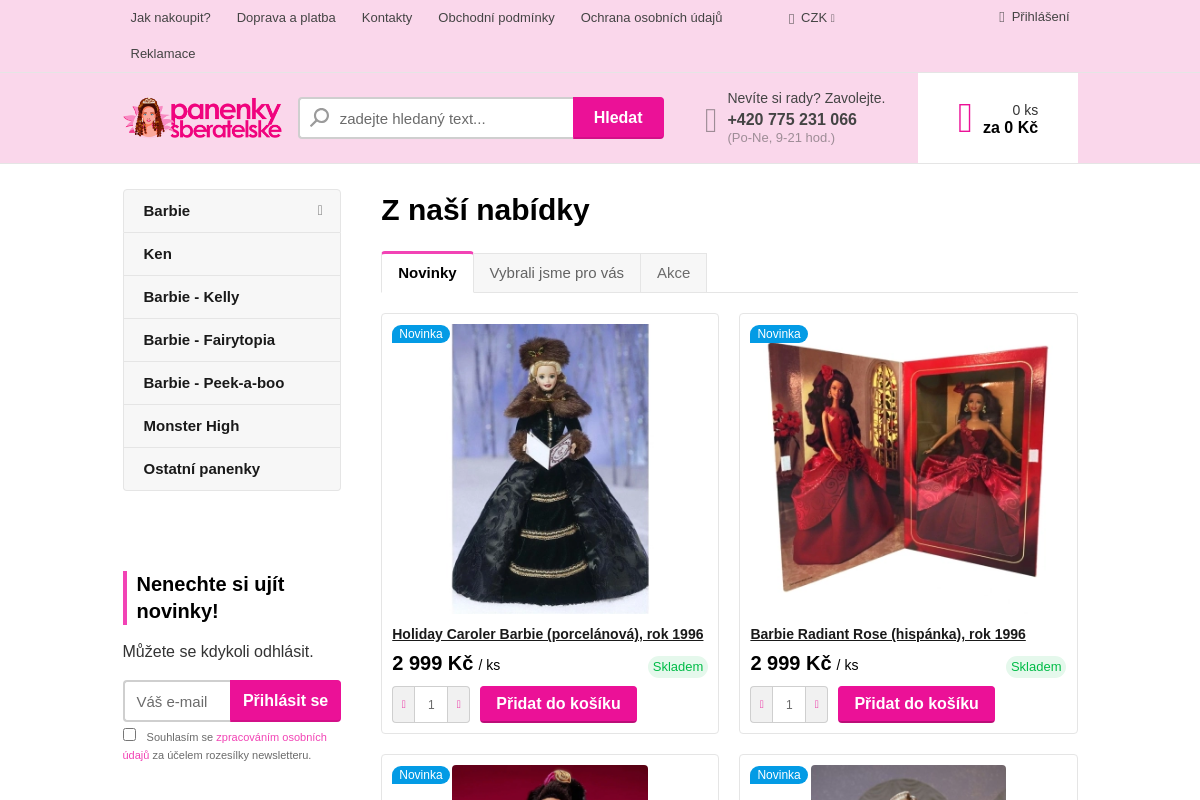Click the Přihlášení user login icon
The height and width of the screenshot is (800, 1200).
coord(1002,17)
